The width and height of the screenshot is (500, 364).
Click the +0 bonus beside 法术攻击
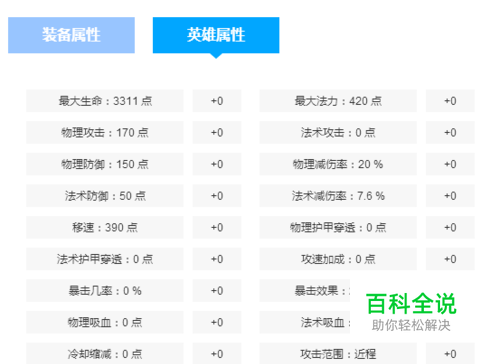450,132
